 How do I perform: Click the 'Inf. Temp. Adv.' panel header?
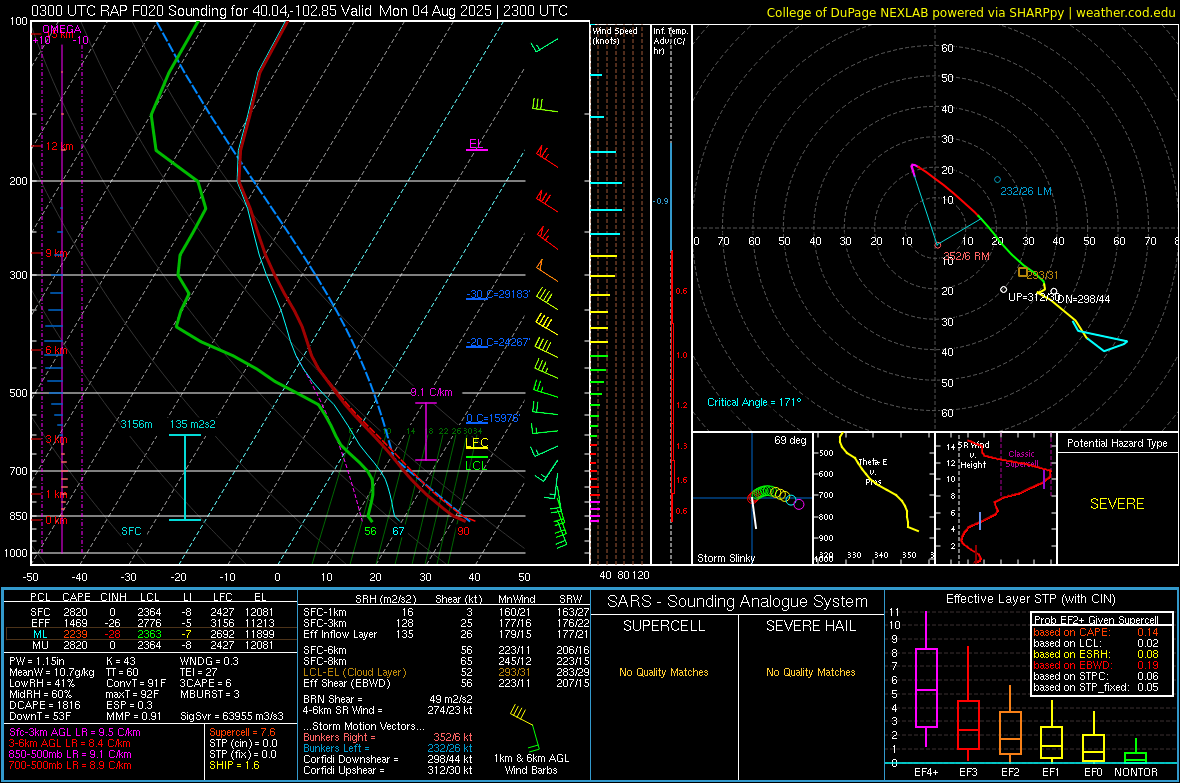670,41
